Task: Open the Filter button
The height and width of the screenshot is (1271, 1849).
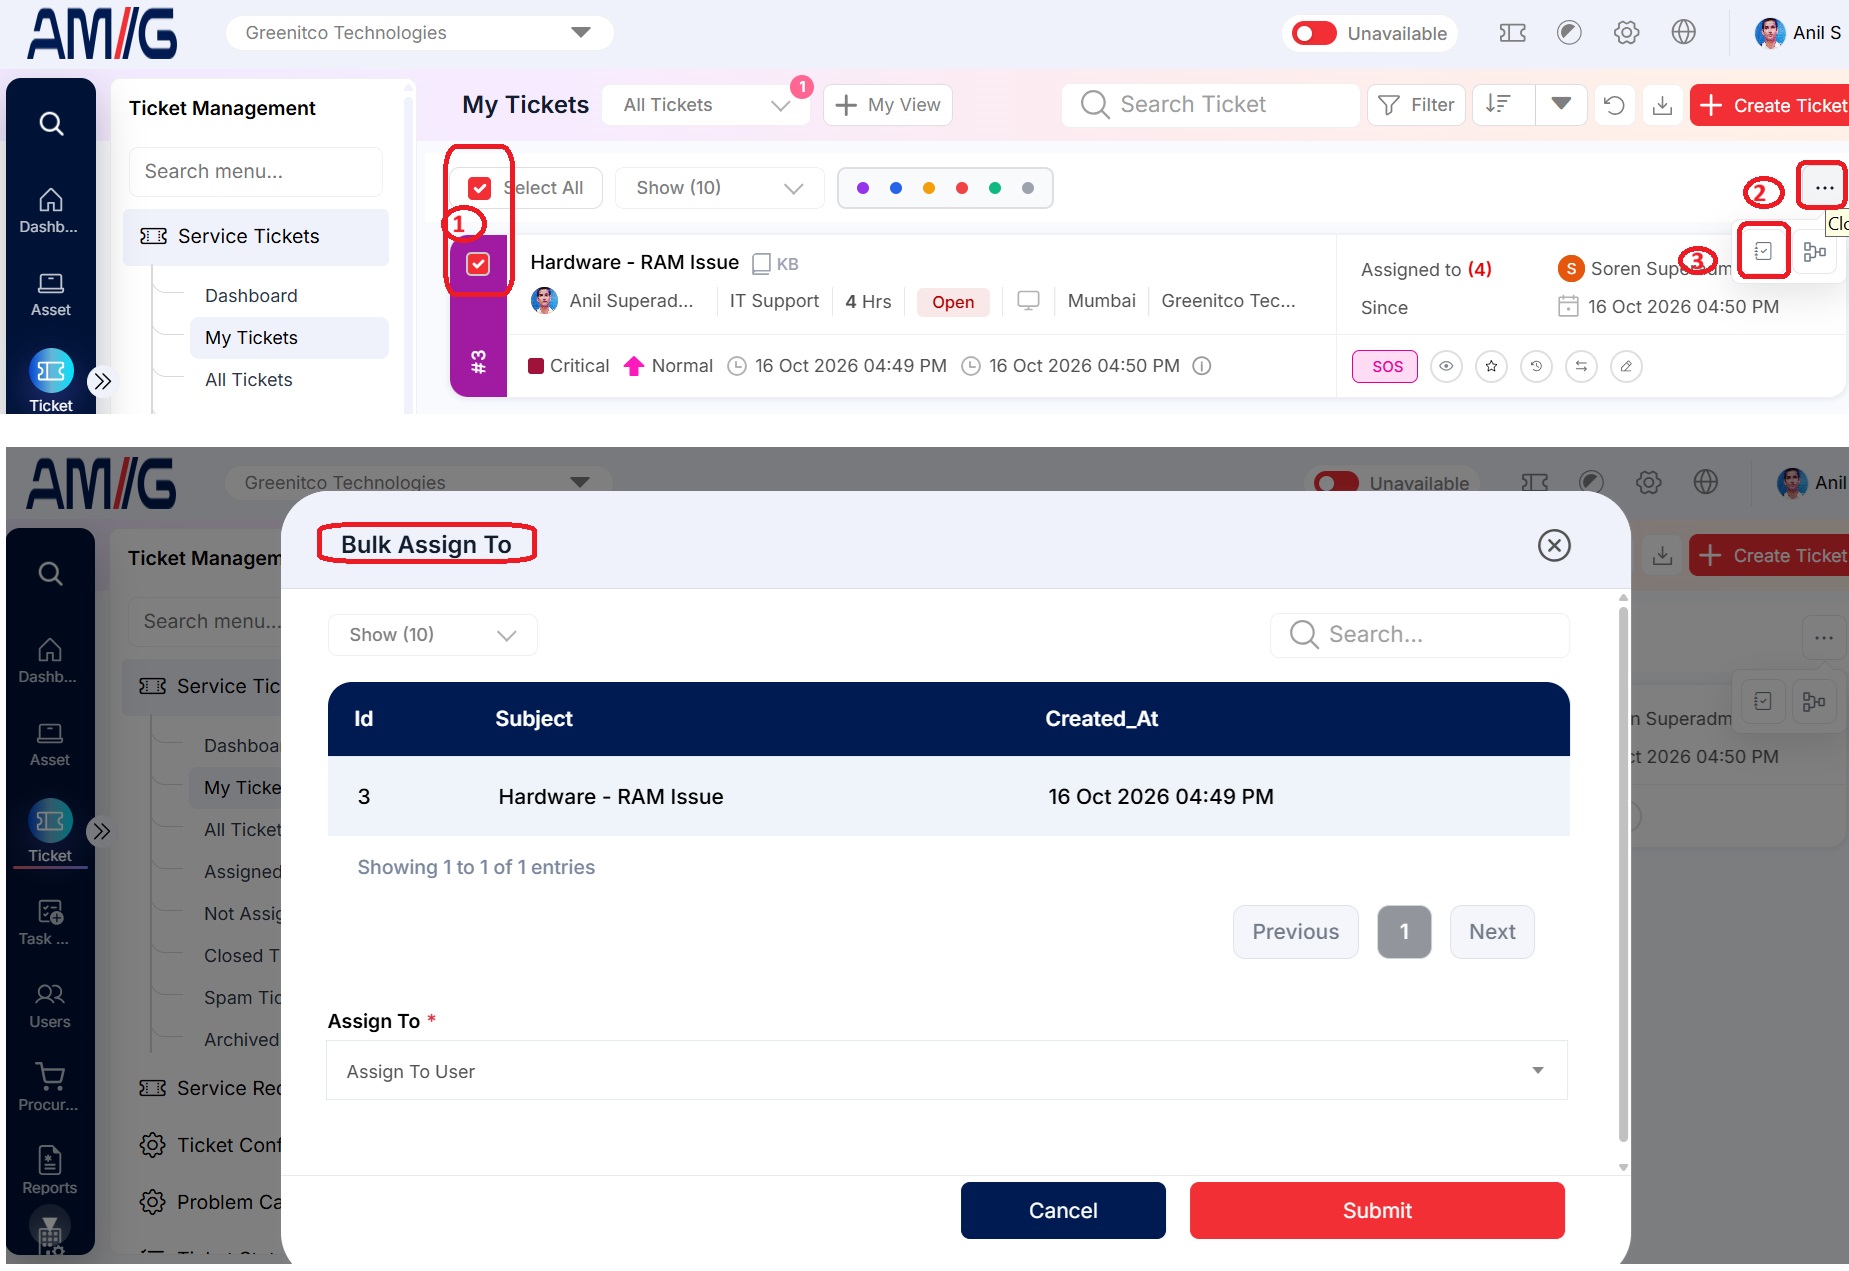Action: [x=1415, y=105]
